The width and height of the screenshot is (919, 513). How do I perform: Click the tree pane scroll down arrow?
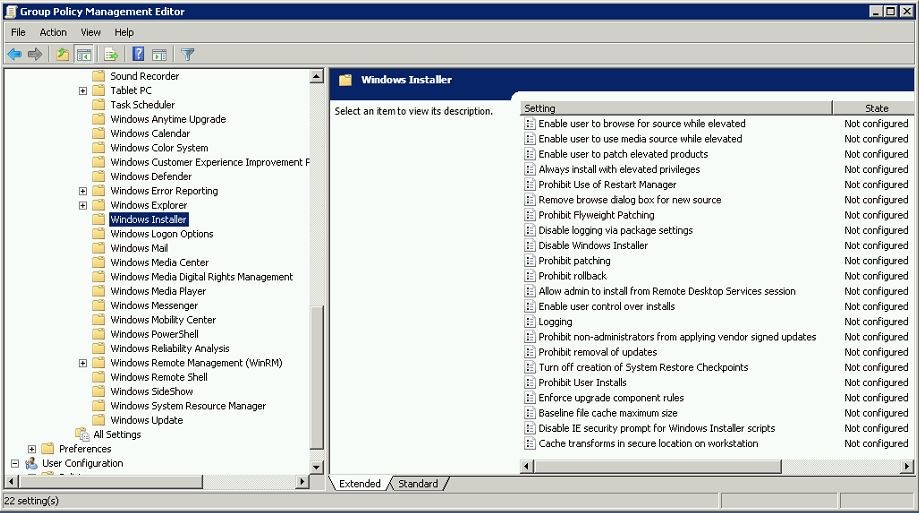(316, 467)
